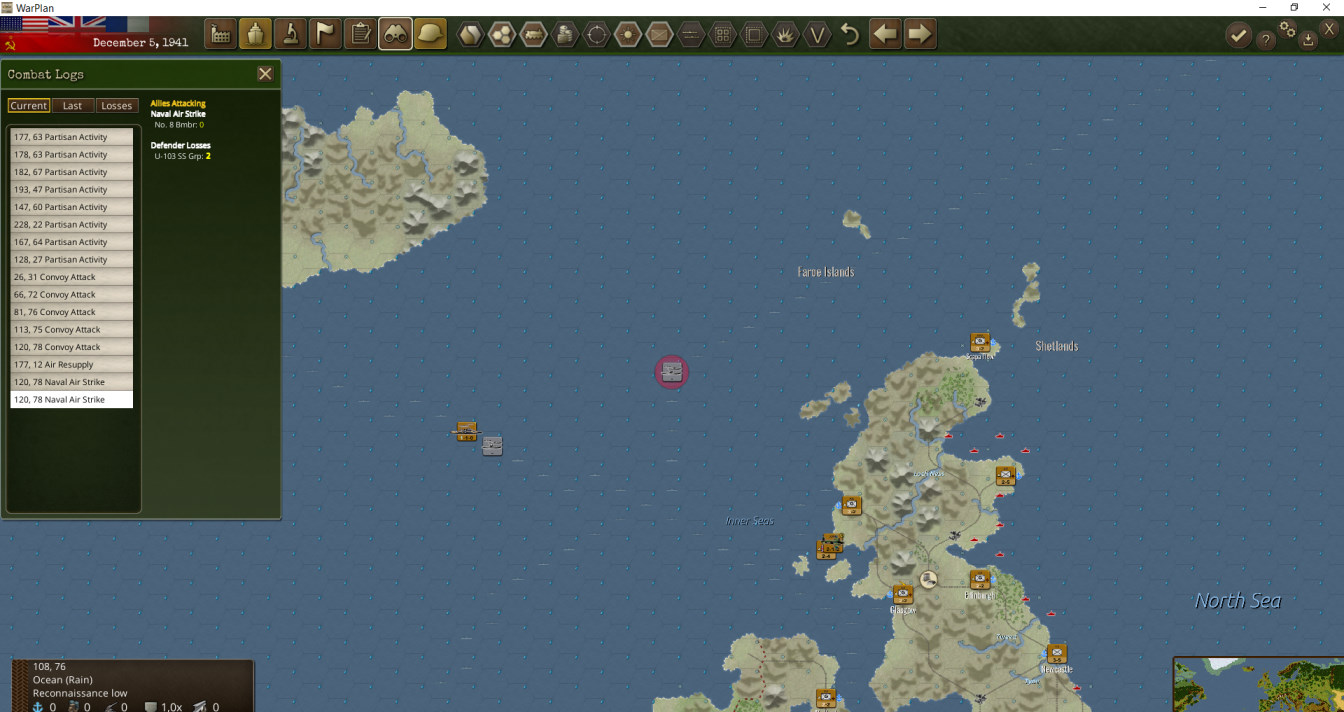The height and width of the screenshot is (712, 1344).
Task: Select log entry 147, 60 Partisan Activity
Action: 71,207
